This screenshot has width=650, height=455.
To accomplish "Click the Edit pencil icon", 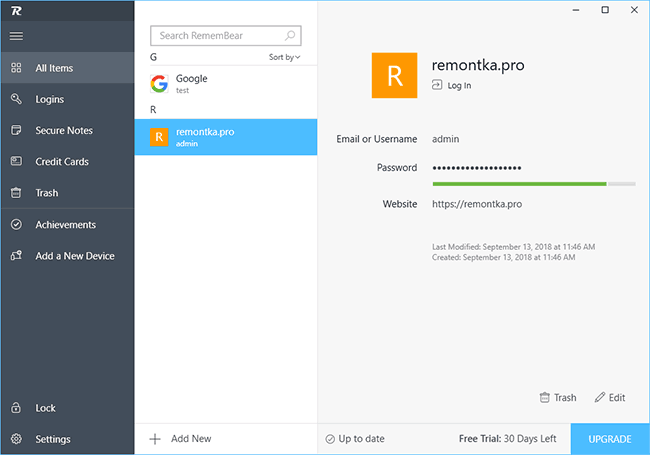I will coord(599,397).
